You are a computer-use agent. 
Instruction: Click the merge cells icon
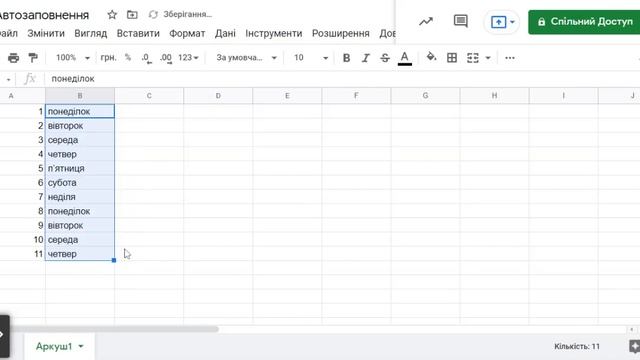(473, 58)
